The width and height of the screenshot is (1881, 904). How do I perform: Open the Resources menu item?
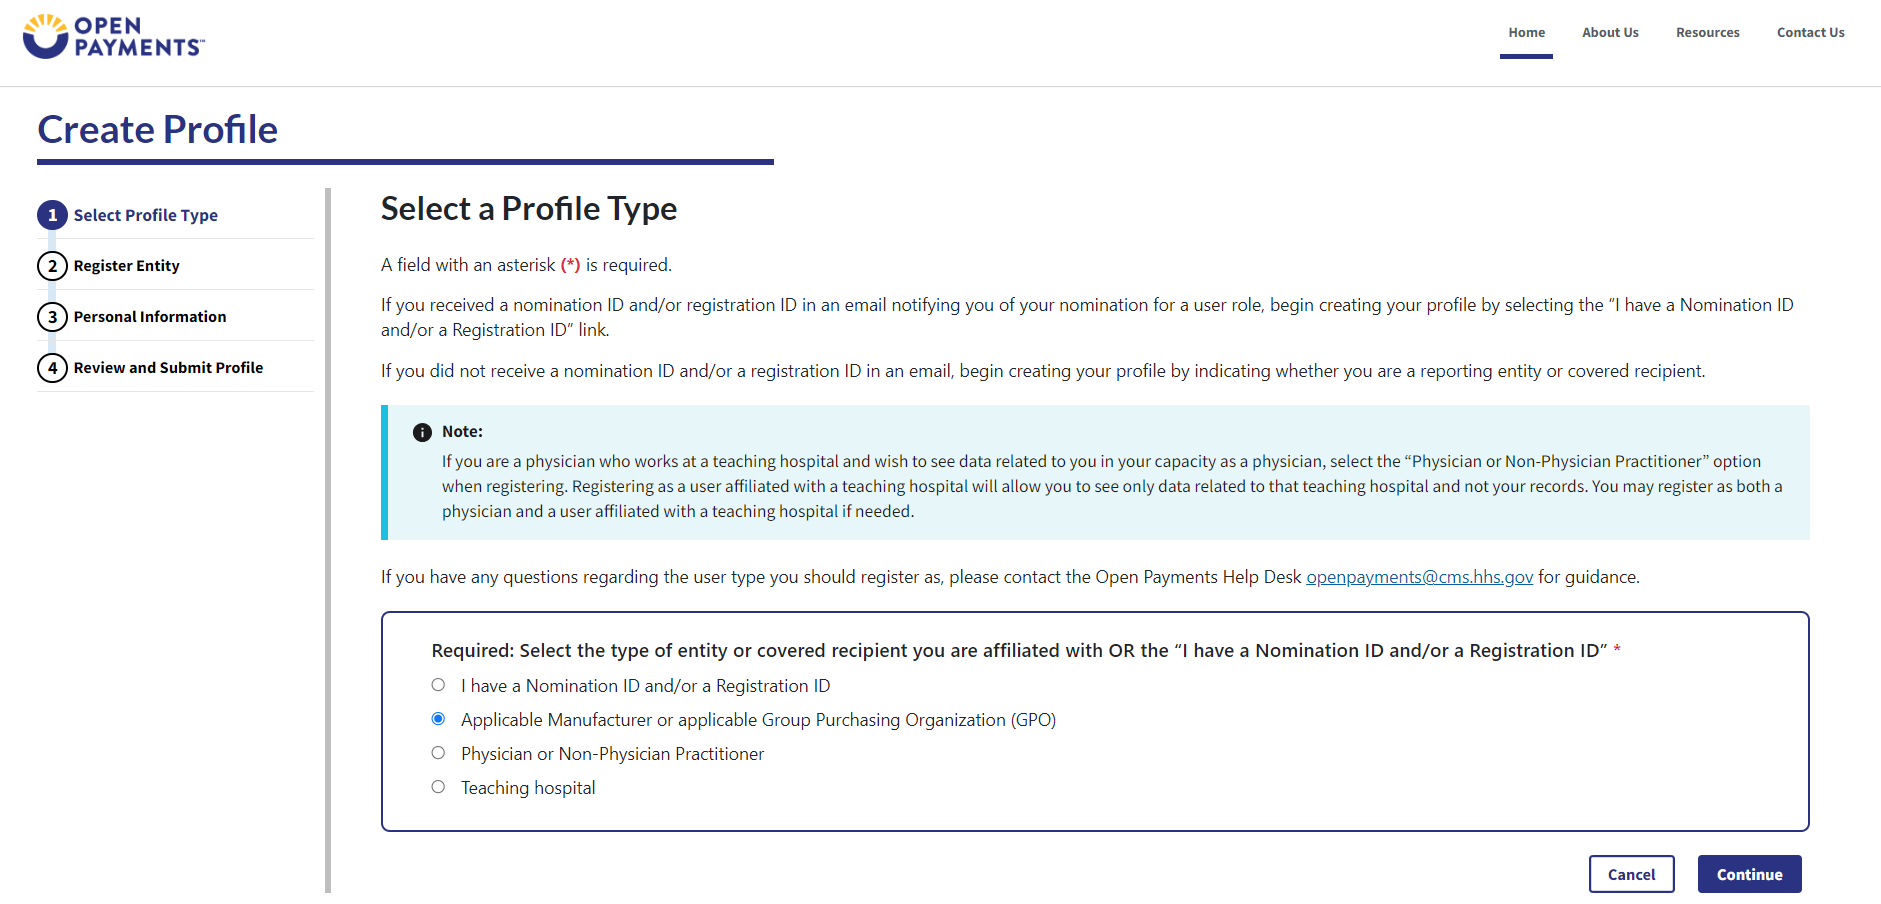pyautogui.click(x=1707, y=33)
